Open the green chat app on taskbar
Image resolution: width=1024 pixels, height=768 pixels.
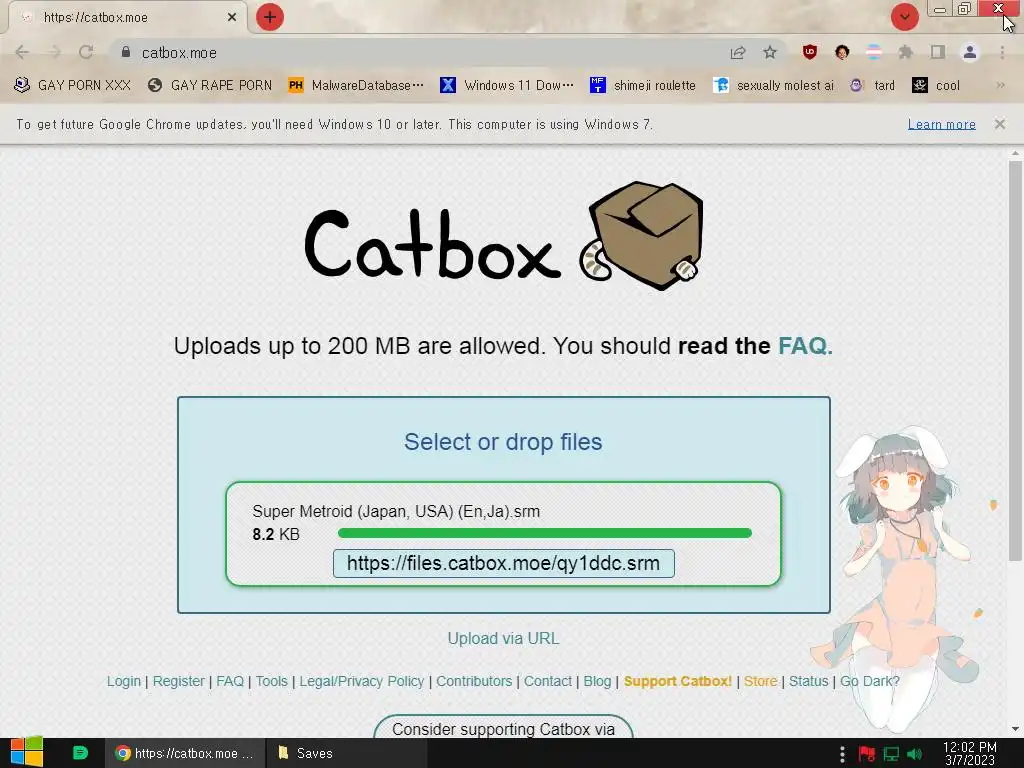pyautogui.click(x=80, y=753)
